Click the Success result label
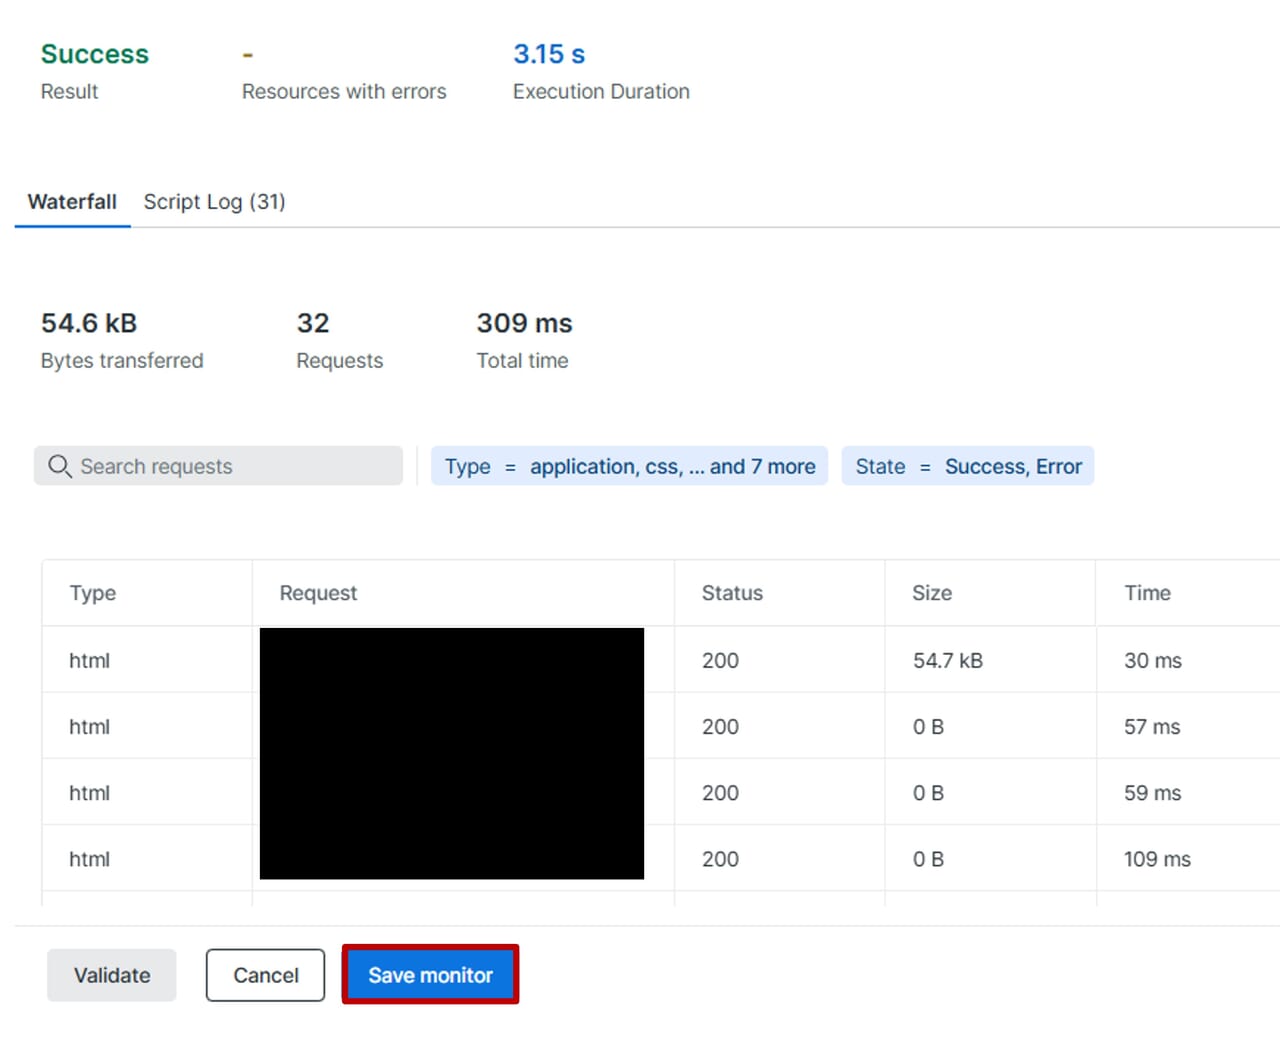The width and height of the screenshot is (1280, 1037). click(94, 54)
